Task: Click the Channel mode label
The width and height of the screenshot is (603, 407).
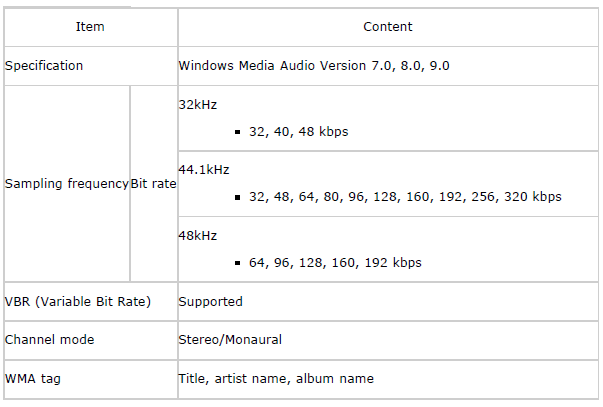Action: pyautogui.click(x=49, y=340)
